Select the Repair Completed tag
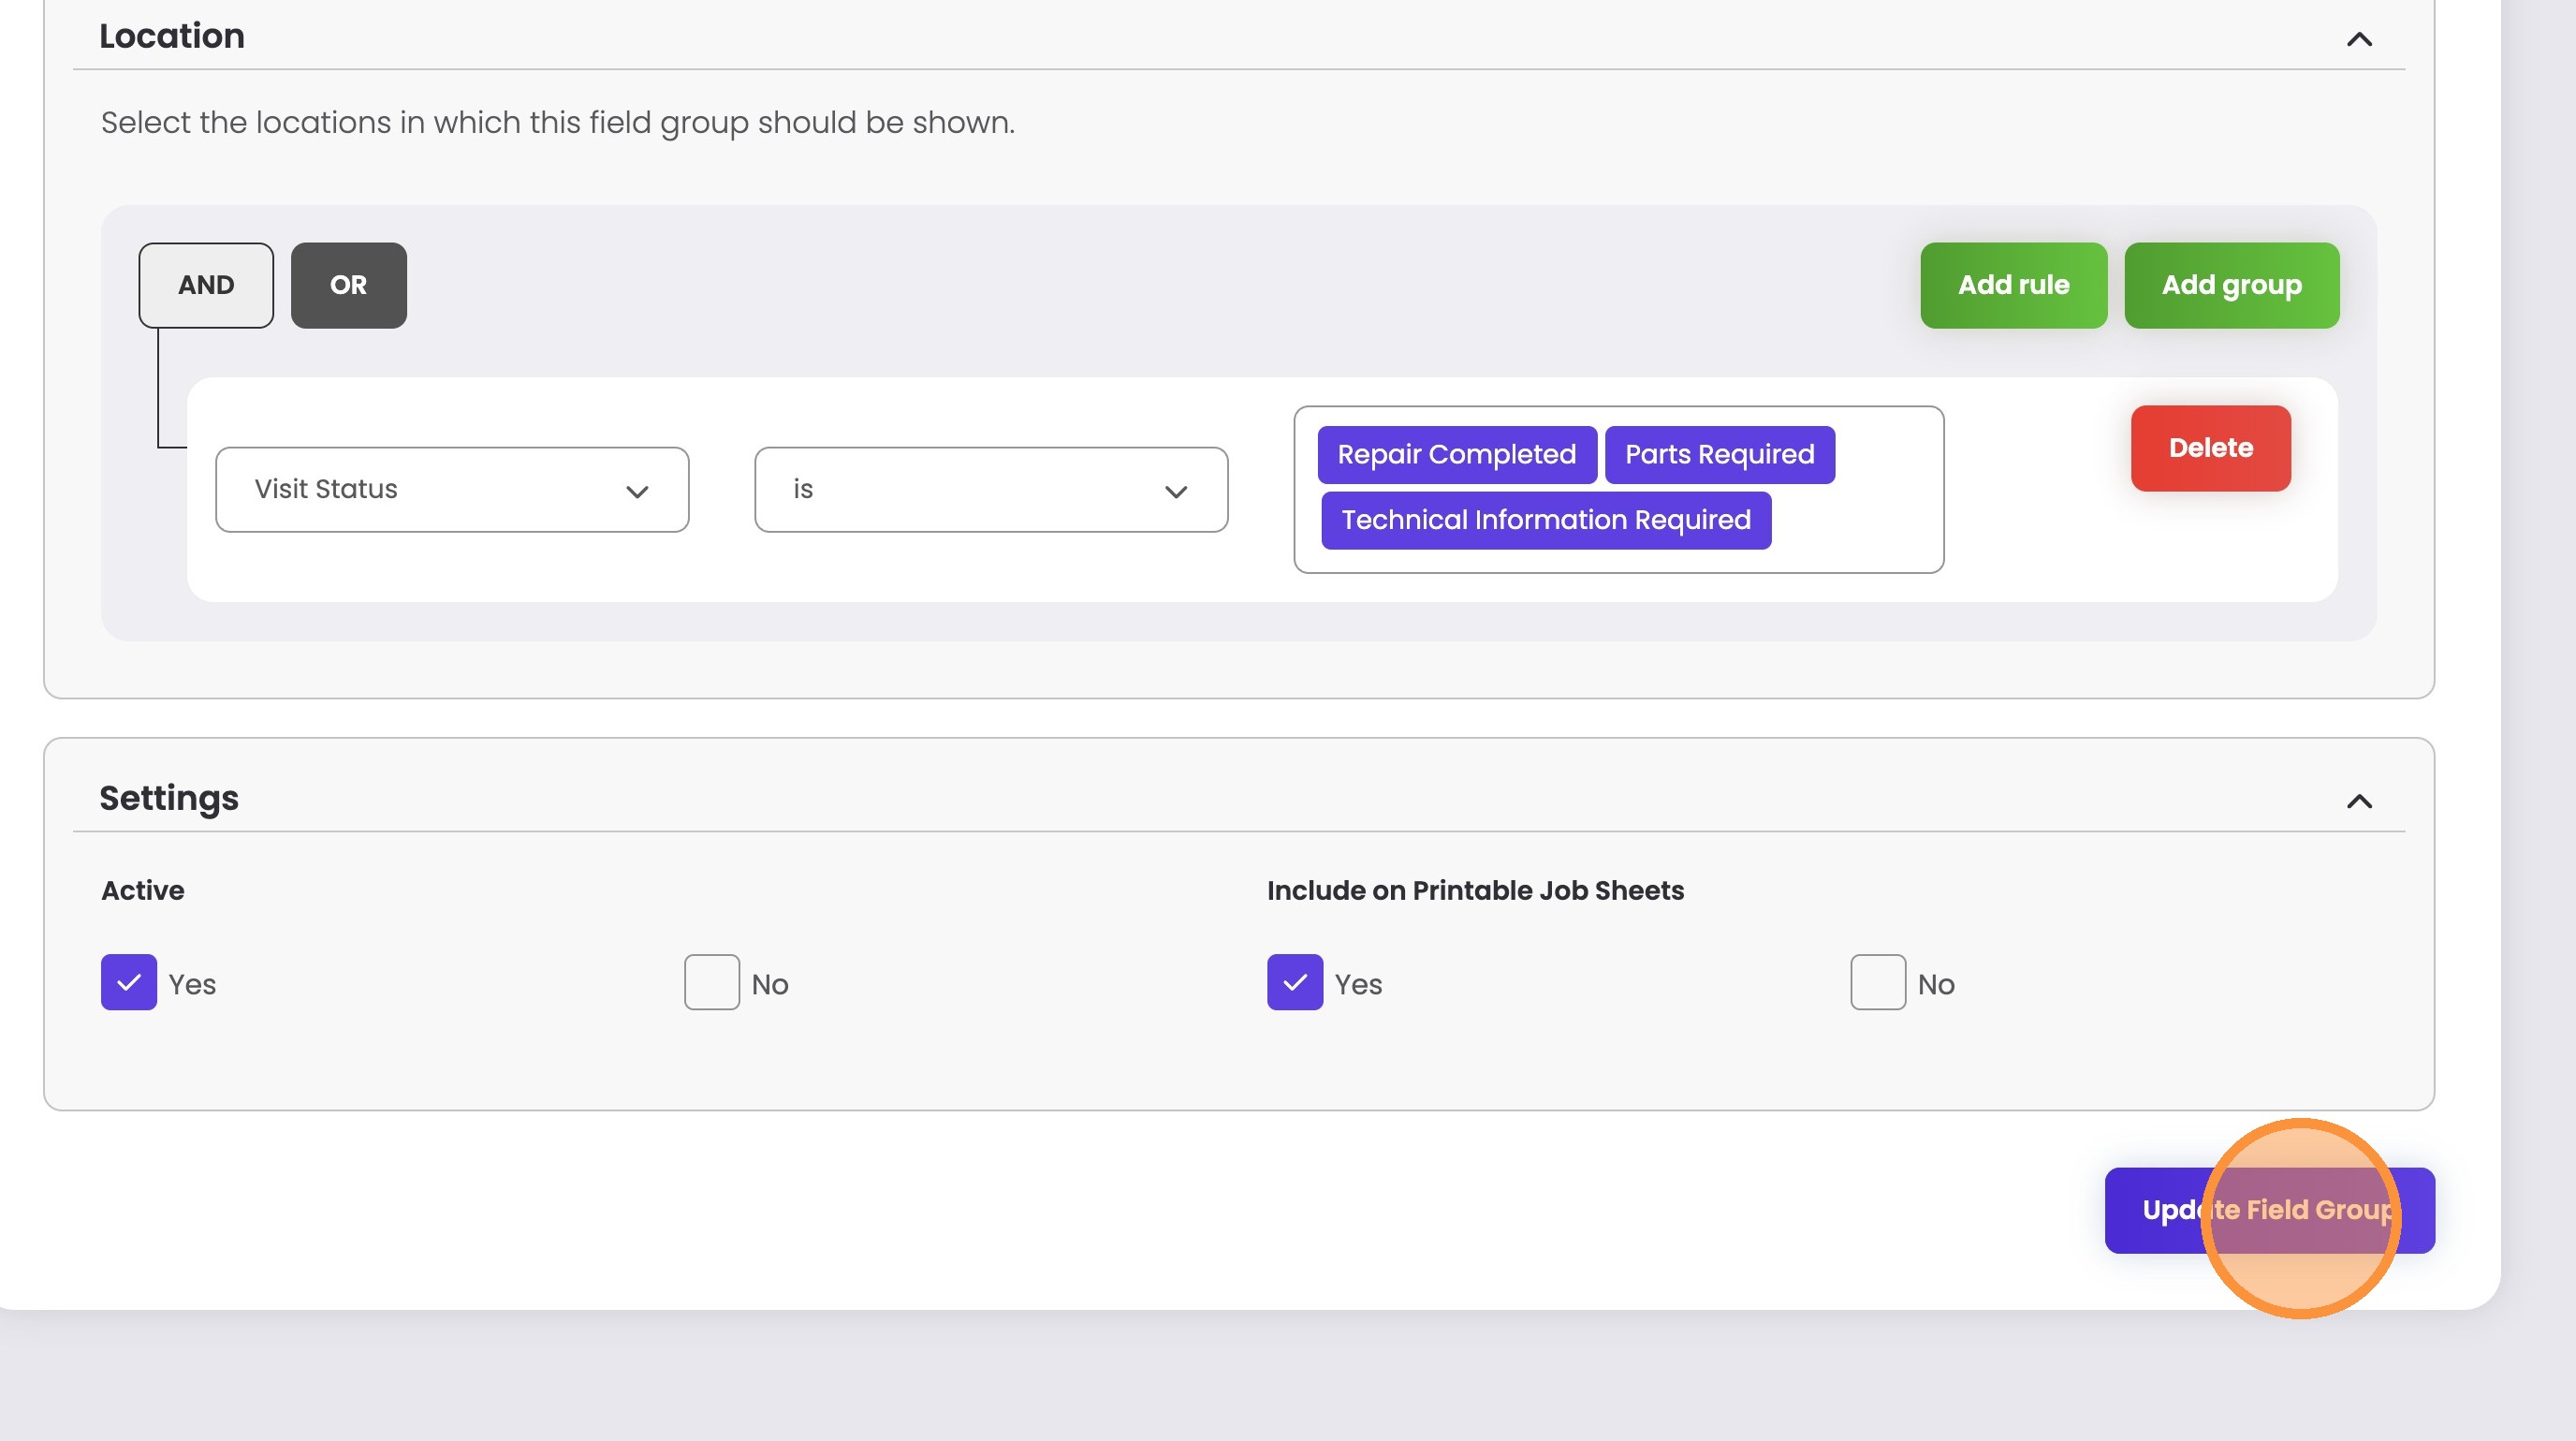The height and width of the screenshot is (1441, 2576). (x=1456, y=455)
